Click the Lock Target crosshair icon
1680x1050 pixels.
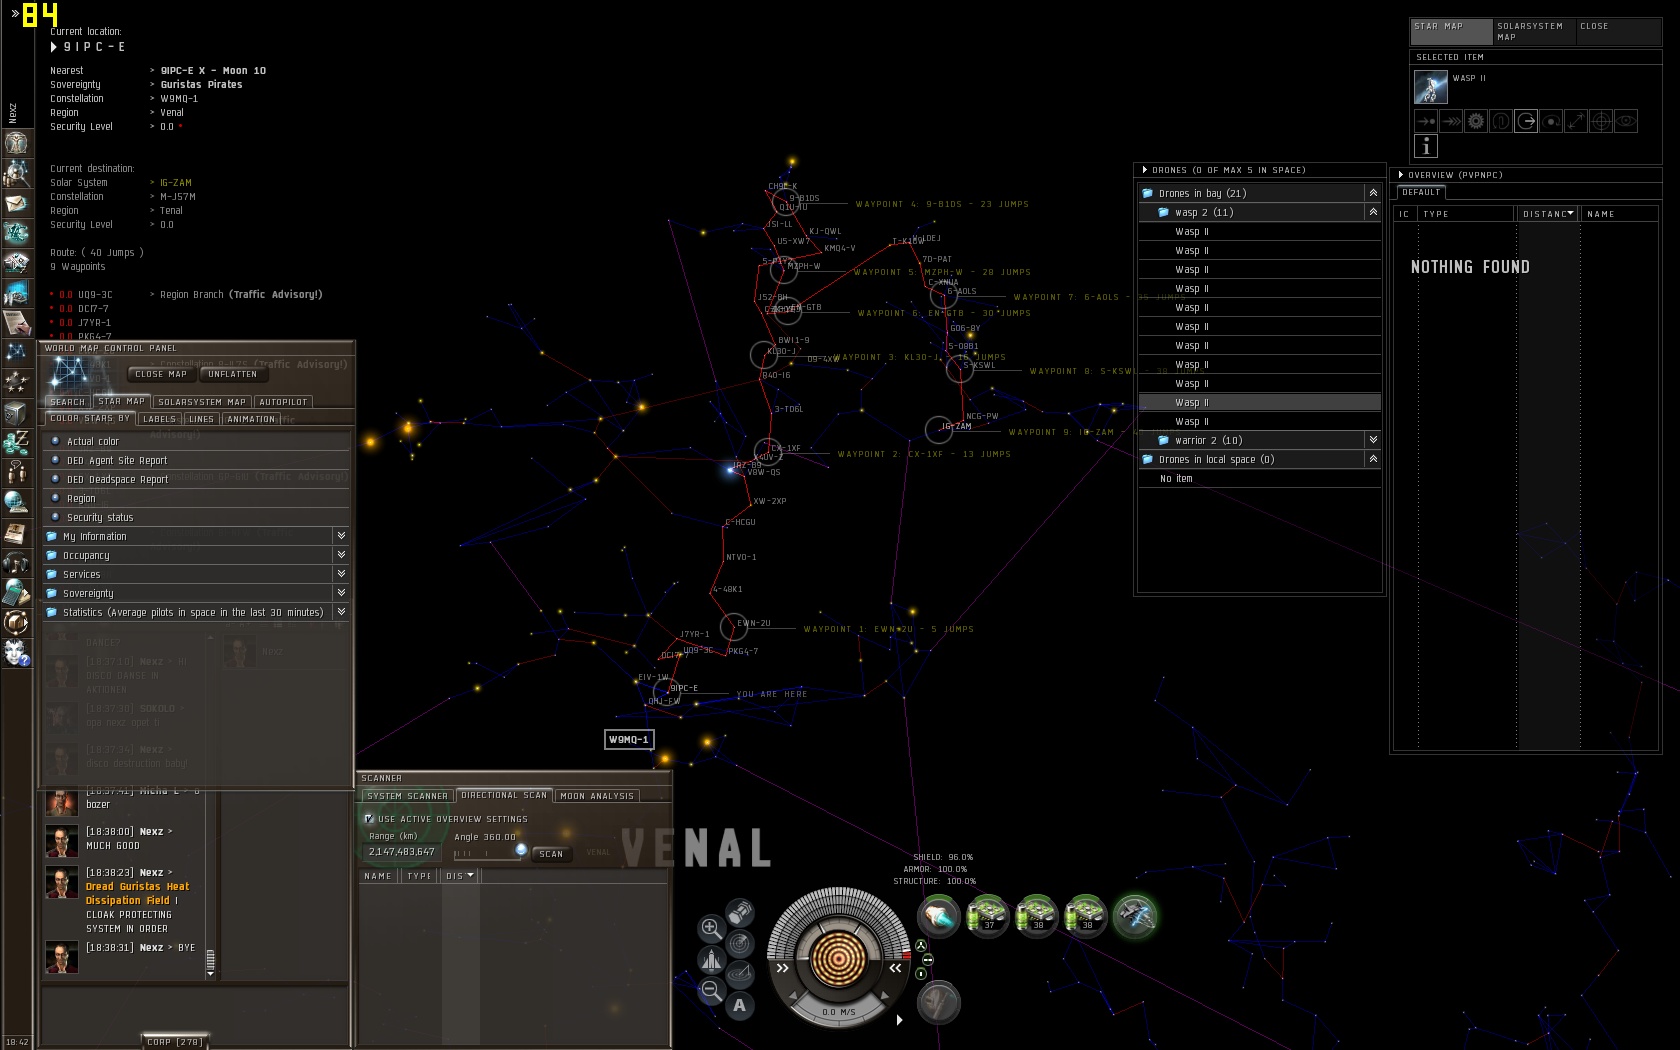pos(1601,121)
